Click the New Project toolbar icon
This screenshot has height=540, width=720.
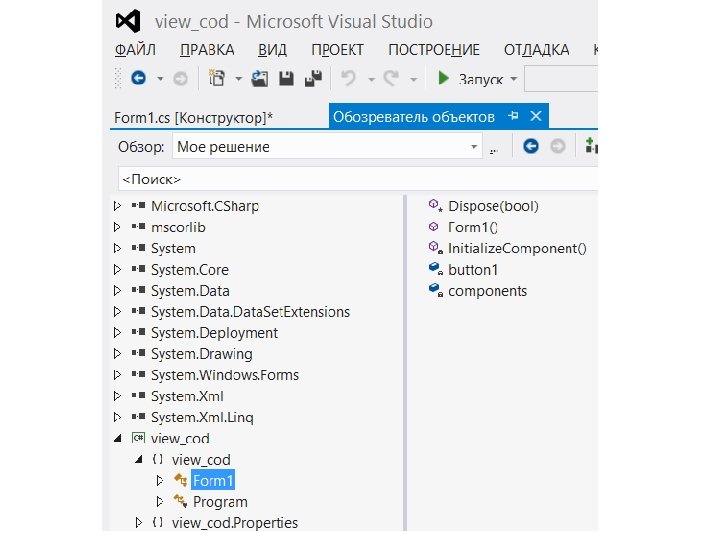coord(217,78)
